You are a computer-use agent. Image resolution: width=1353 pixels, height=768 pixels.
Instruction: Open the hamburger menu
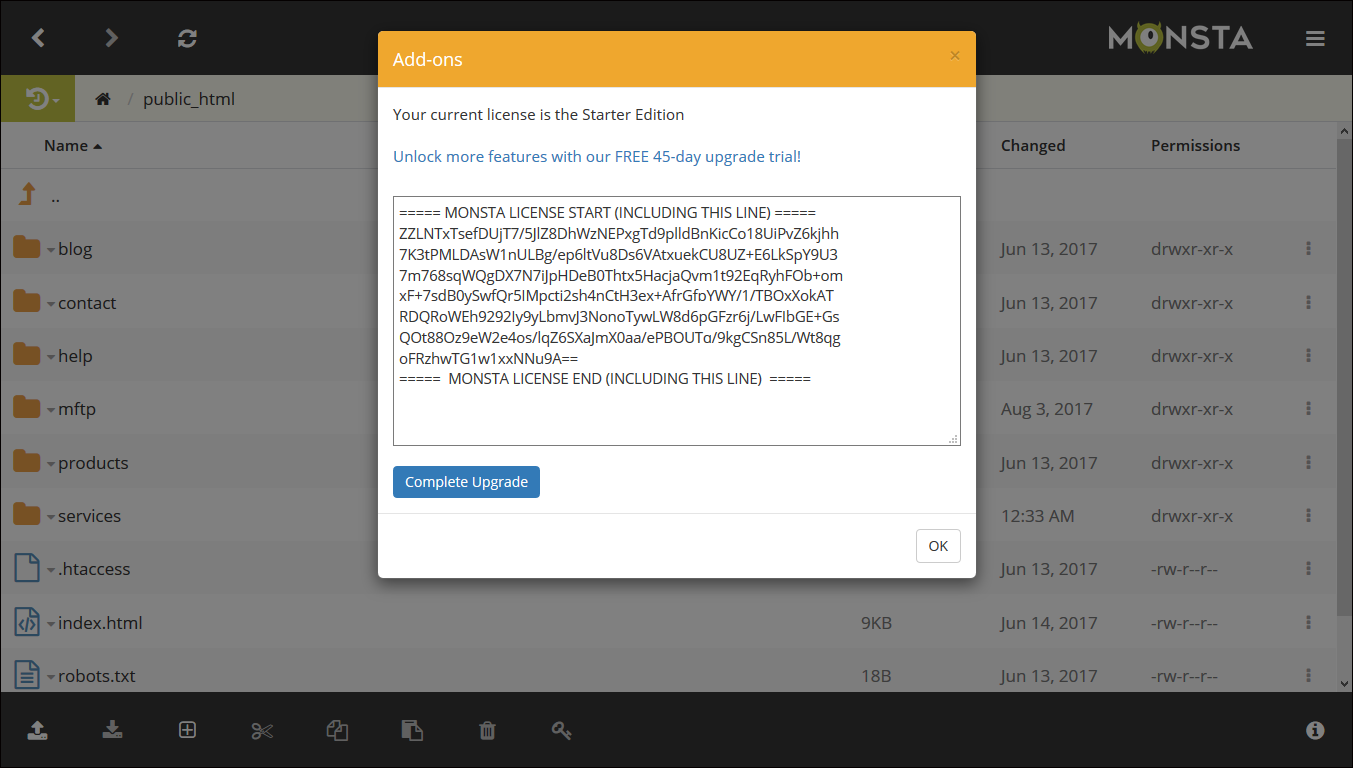[x=1315, y=38]
